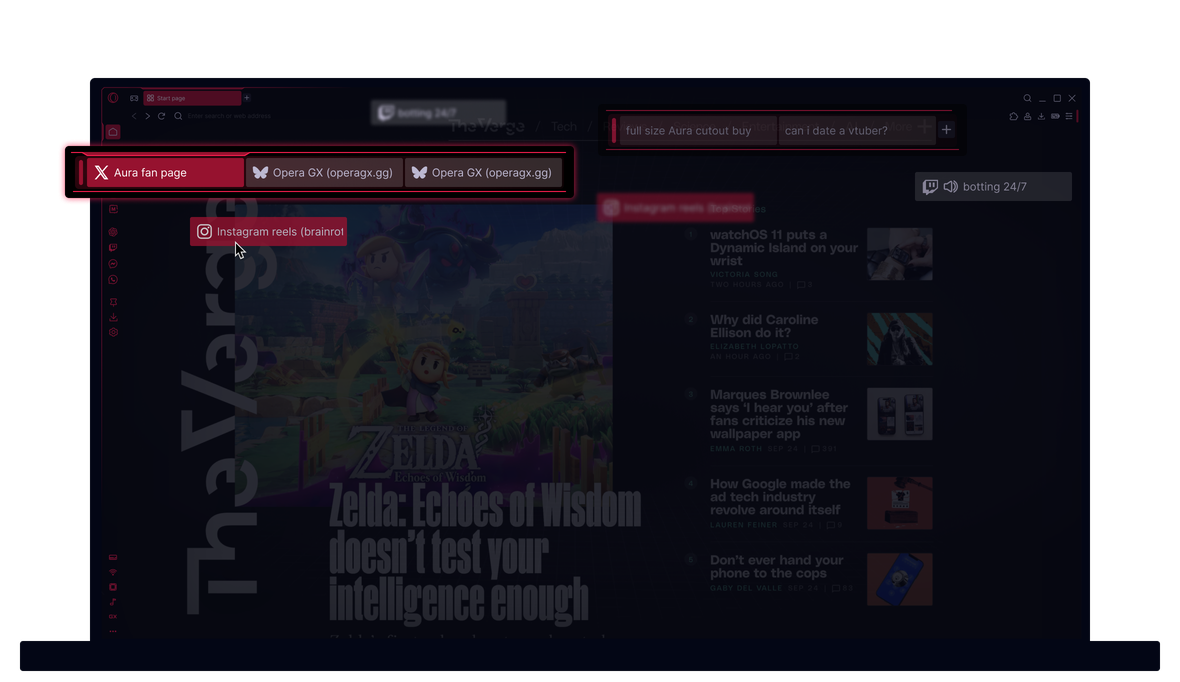Mute the 'botting 24/7' stream speaker icon
This screenshot has height=682, width=1180.
point(949,186)
